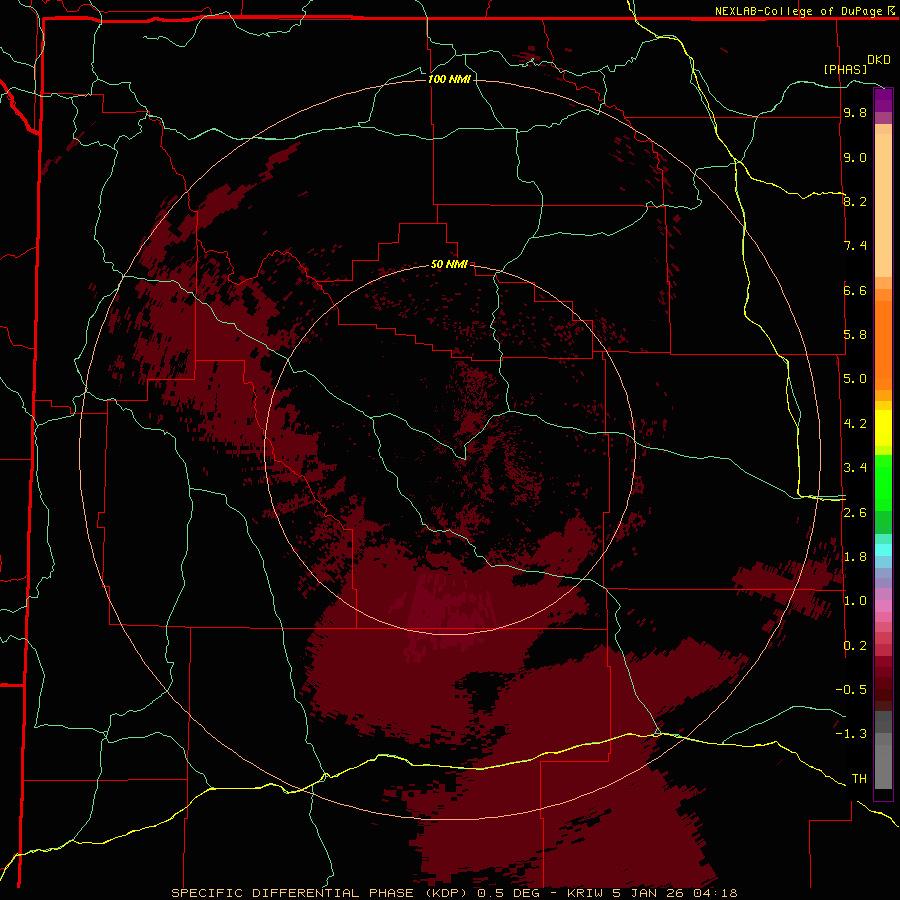Image resolution: width=900 pixels, height=900 pixels.
Task: Click the 100 NMI range ring label
Action: (x=449, y=79)
